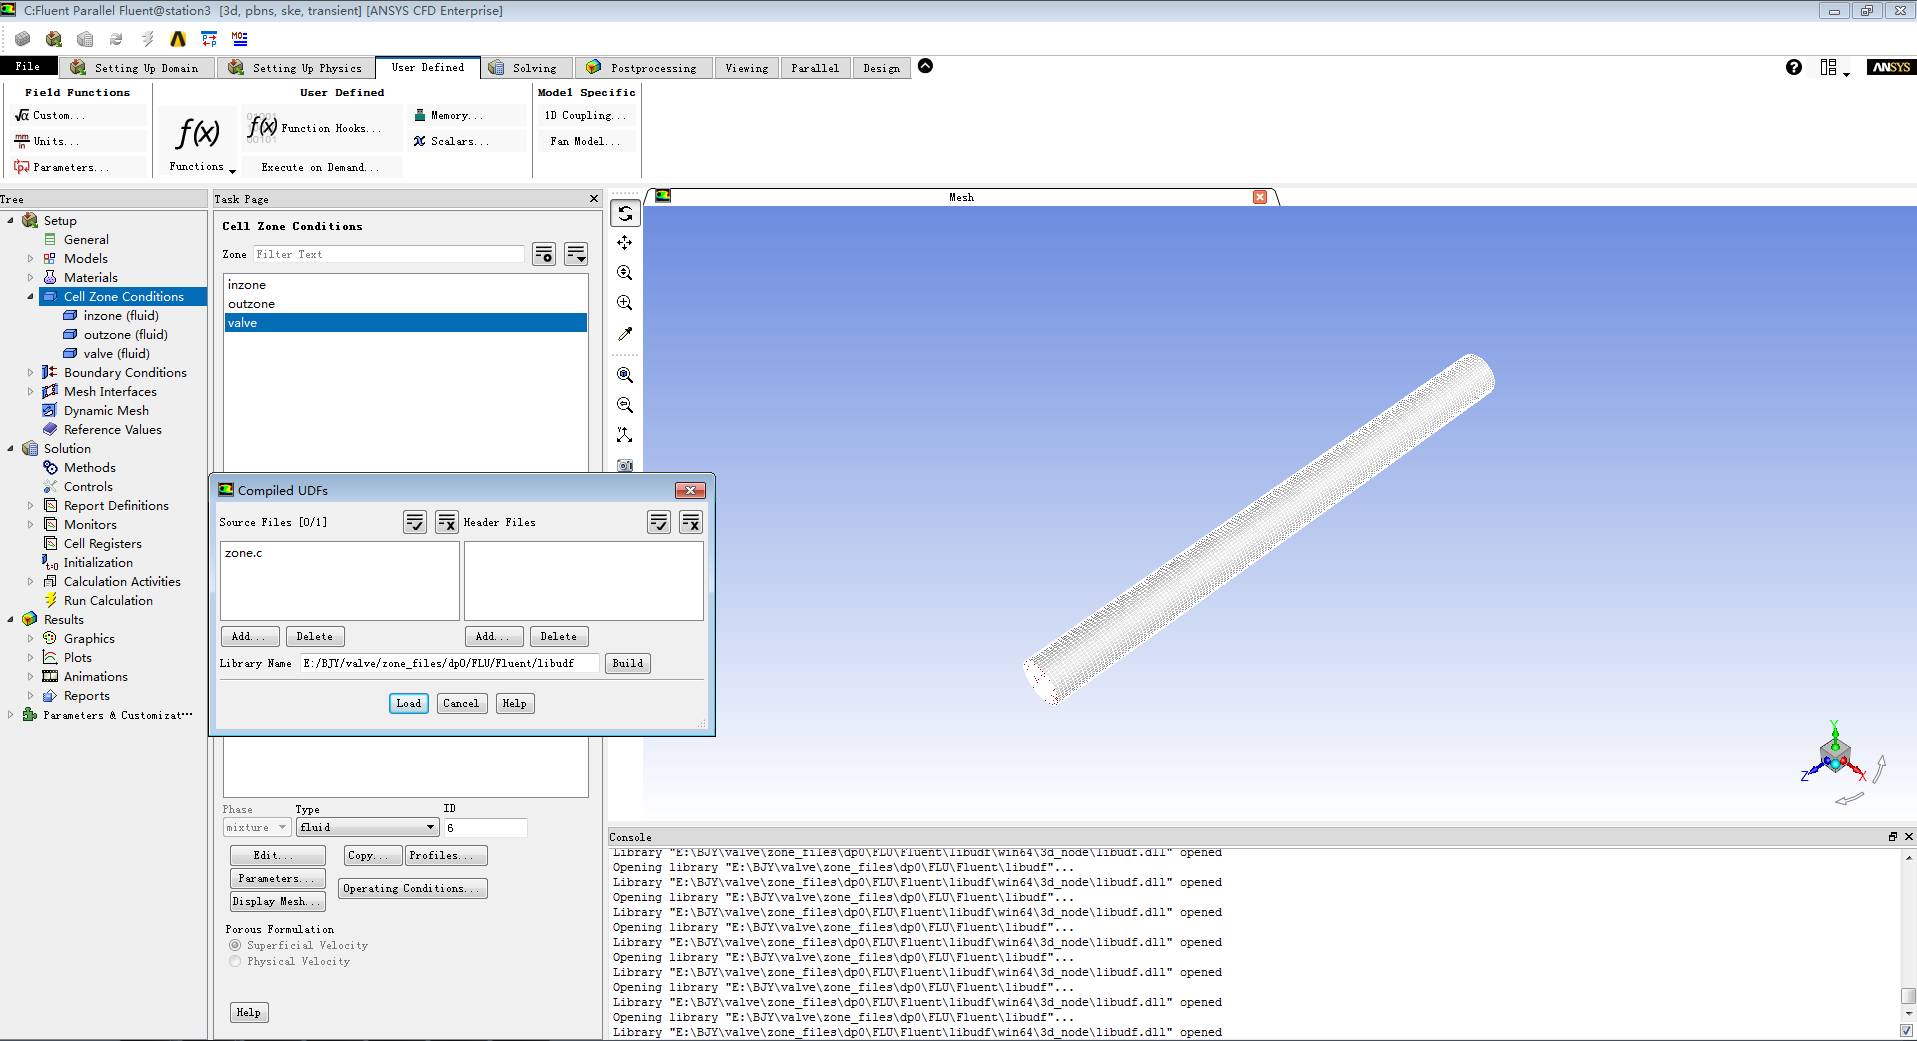Open the File menu
The width and height of the screenshot is (1917, 1041).
(28, 67)
